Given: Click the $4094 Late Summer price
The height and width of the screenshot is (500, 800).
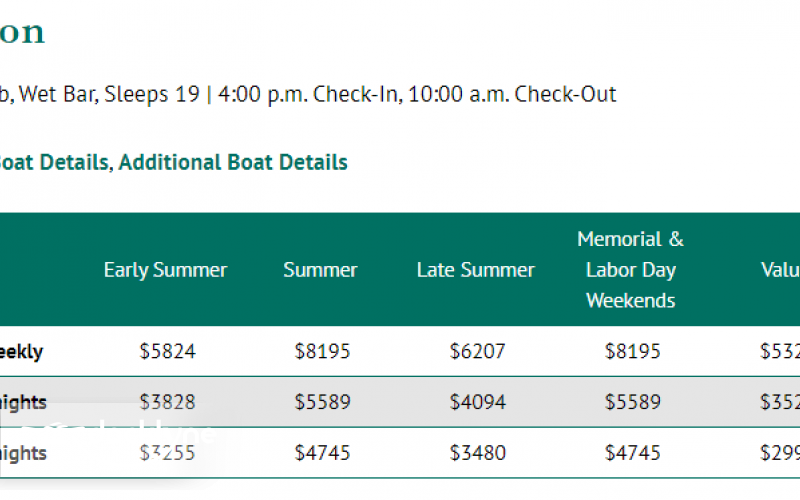Looking at the screenshot, I should (x=477, y=403).
